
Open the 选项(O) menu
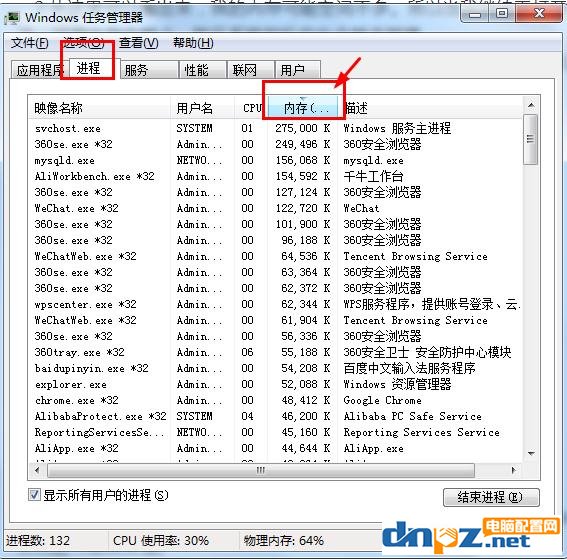coord(84,43)
